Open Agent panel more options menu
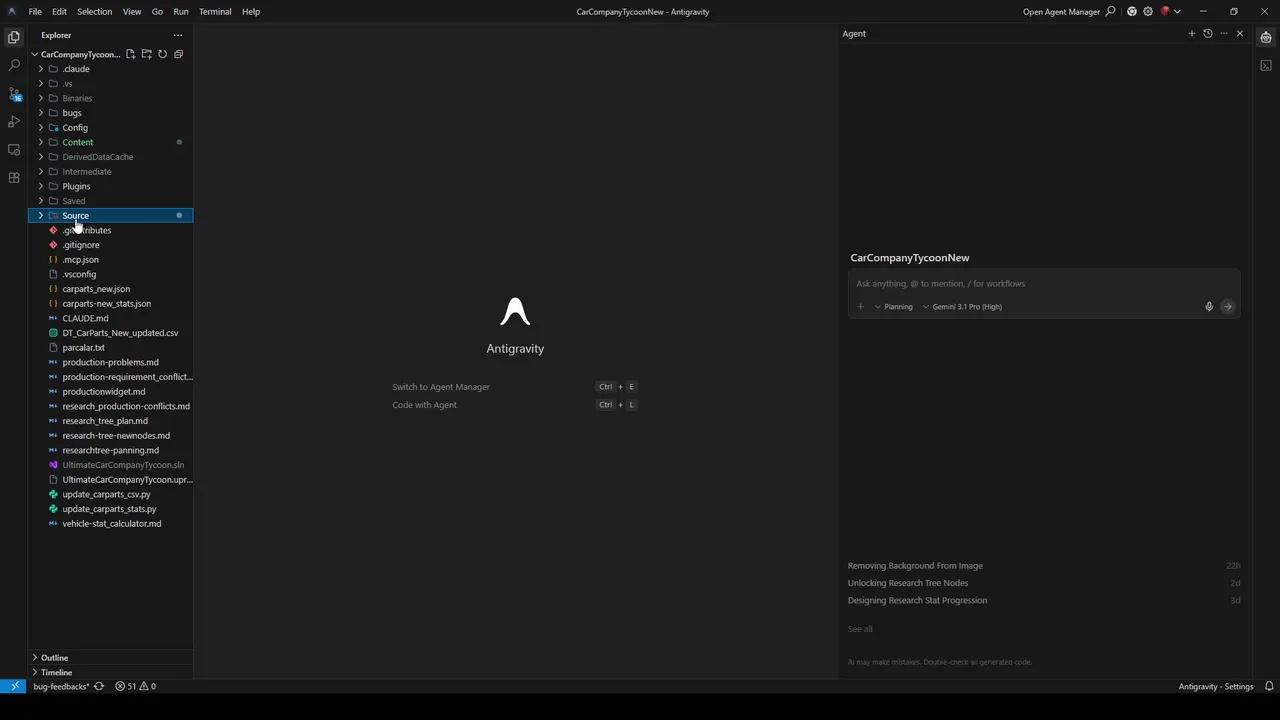Screen dimensions: 1280x720 pyautogui.click(x=1223, y=33)
